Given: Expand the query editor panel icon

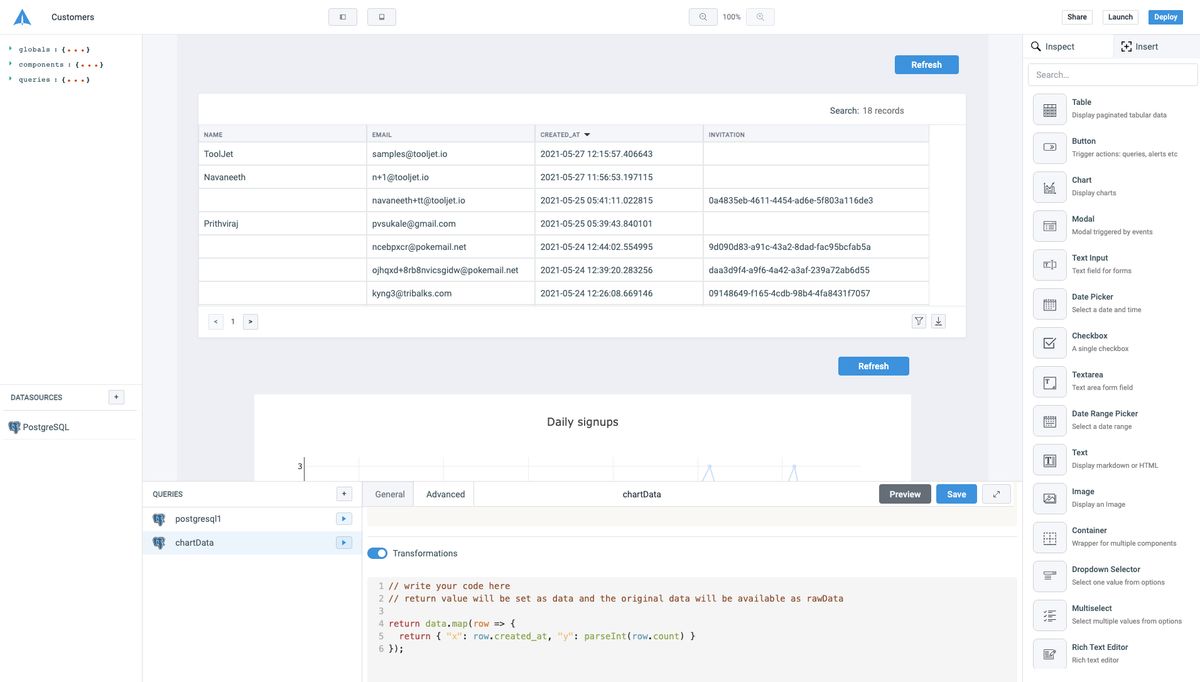Looking at the screenshot, I should click(996, 494).
